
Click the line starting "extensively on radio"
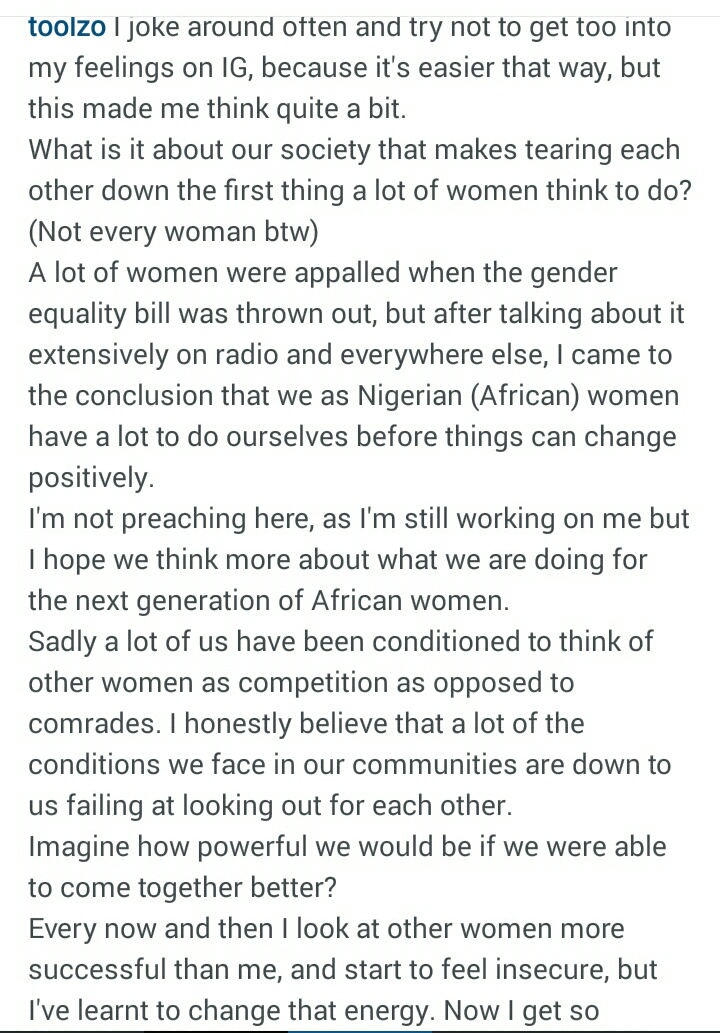pos(350,355)
